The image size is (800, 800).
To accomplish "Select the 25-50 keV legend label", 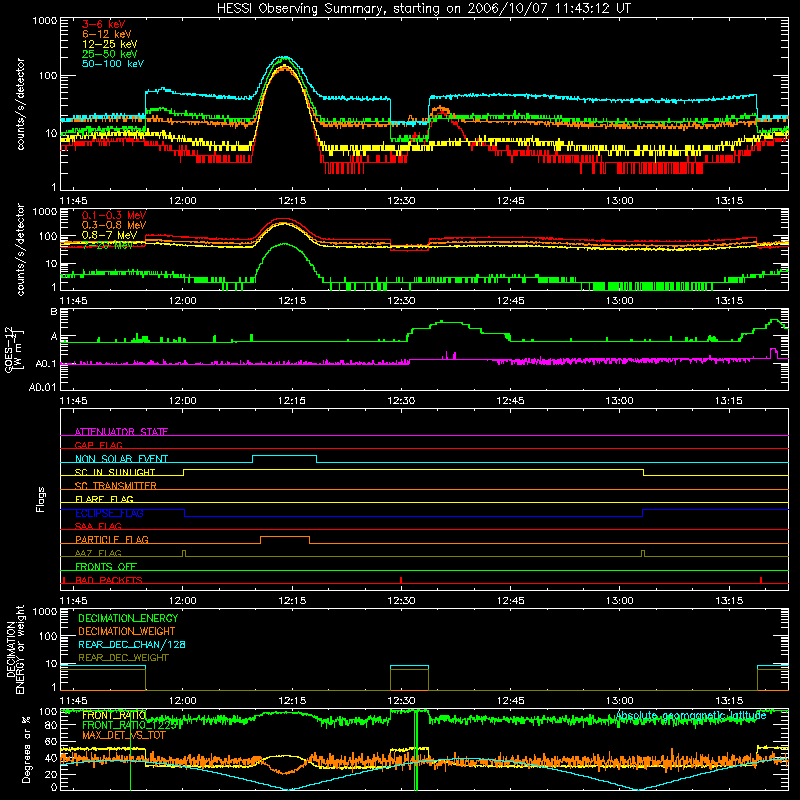I will click(x=110, y=54).
